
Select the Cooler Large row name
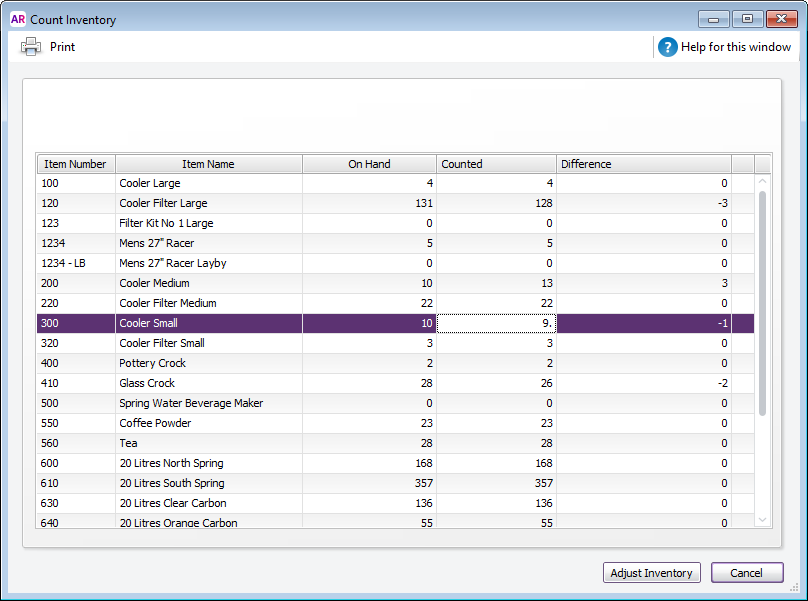150,183
